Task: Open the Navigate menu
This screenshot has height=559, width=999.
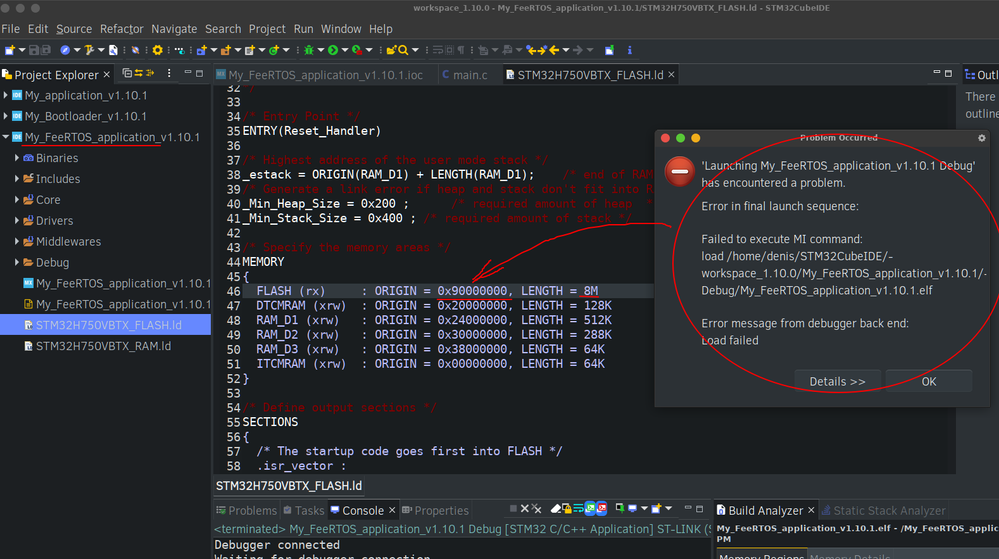Action: tap(174, 29)
